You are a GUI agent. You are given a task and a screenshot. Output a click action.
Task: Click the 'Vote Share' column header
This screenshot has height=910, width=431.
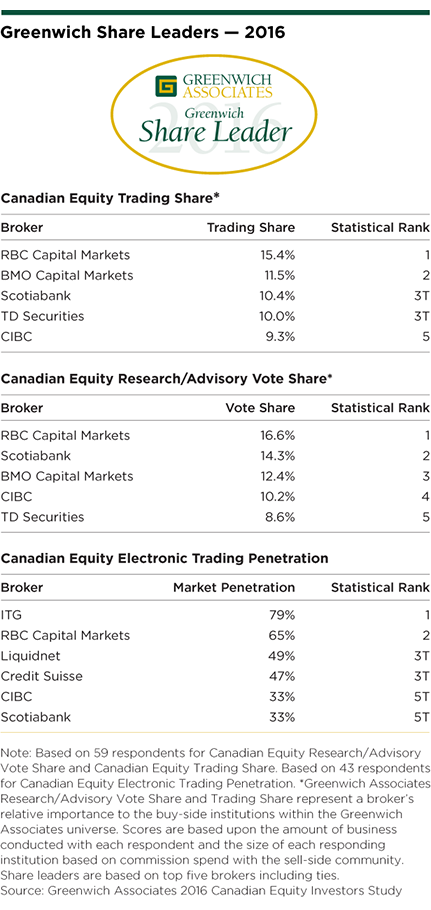[260, 408]
